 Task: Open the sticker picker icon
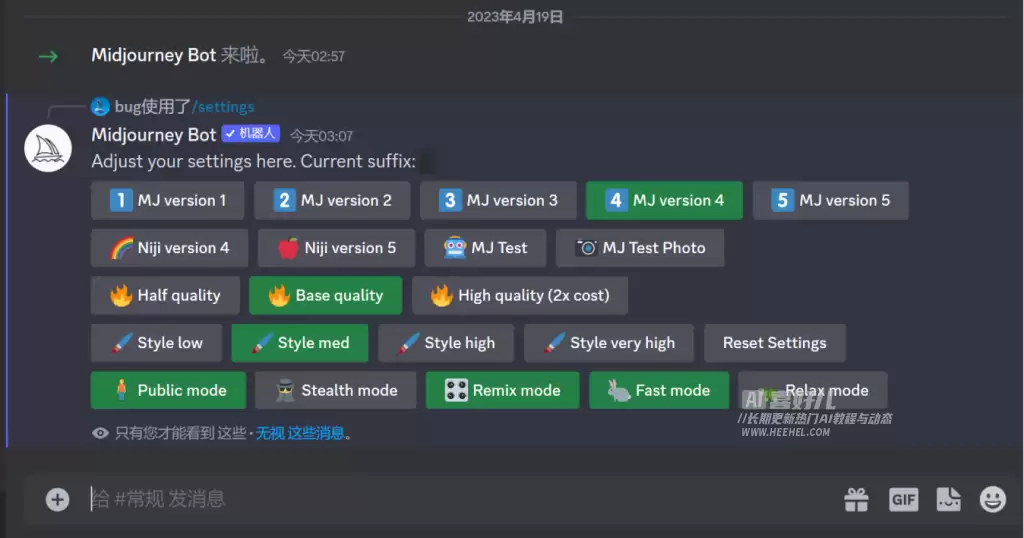[x=948, y=500]
